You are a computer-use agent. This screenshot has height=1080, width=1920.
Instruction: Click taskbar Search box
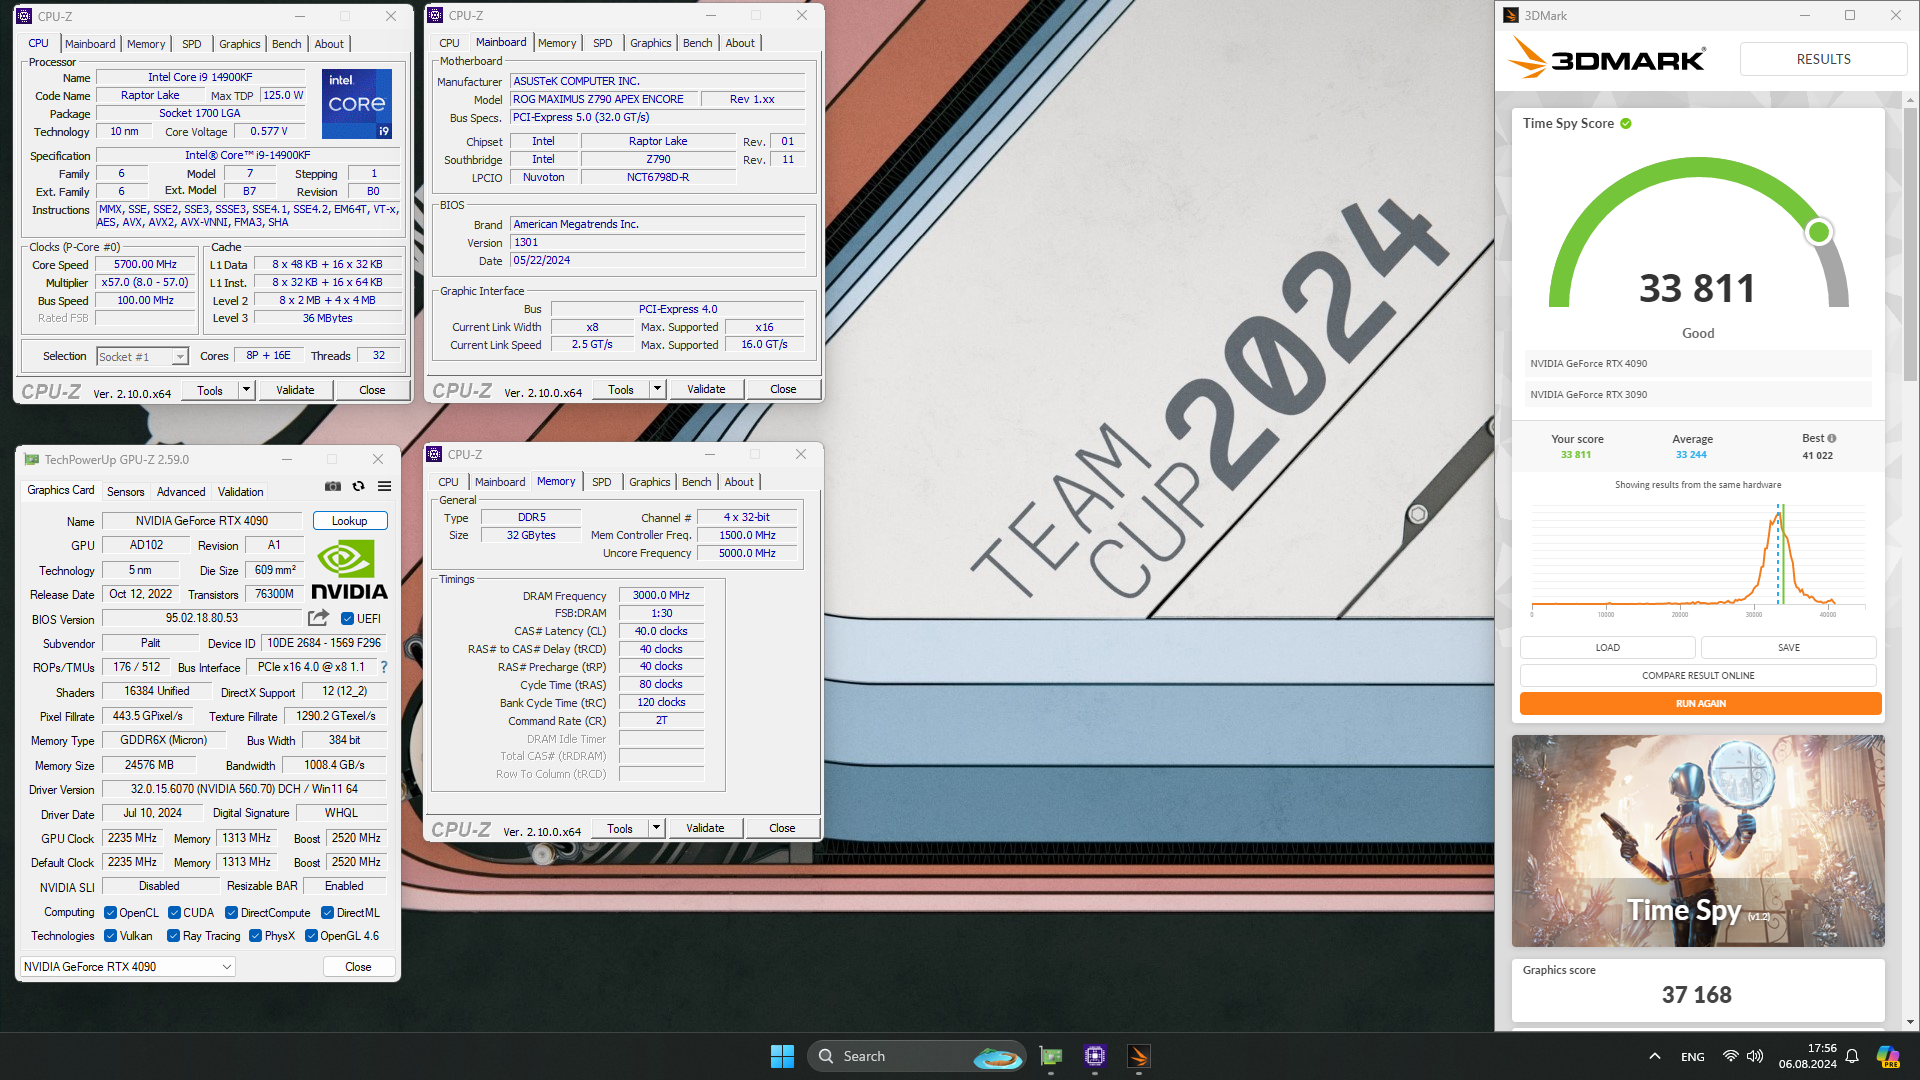tap(916, 1056)
